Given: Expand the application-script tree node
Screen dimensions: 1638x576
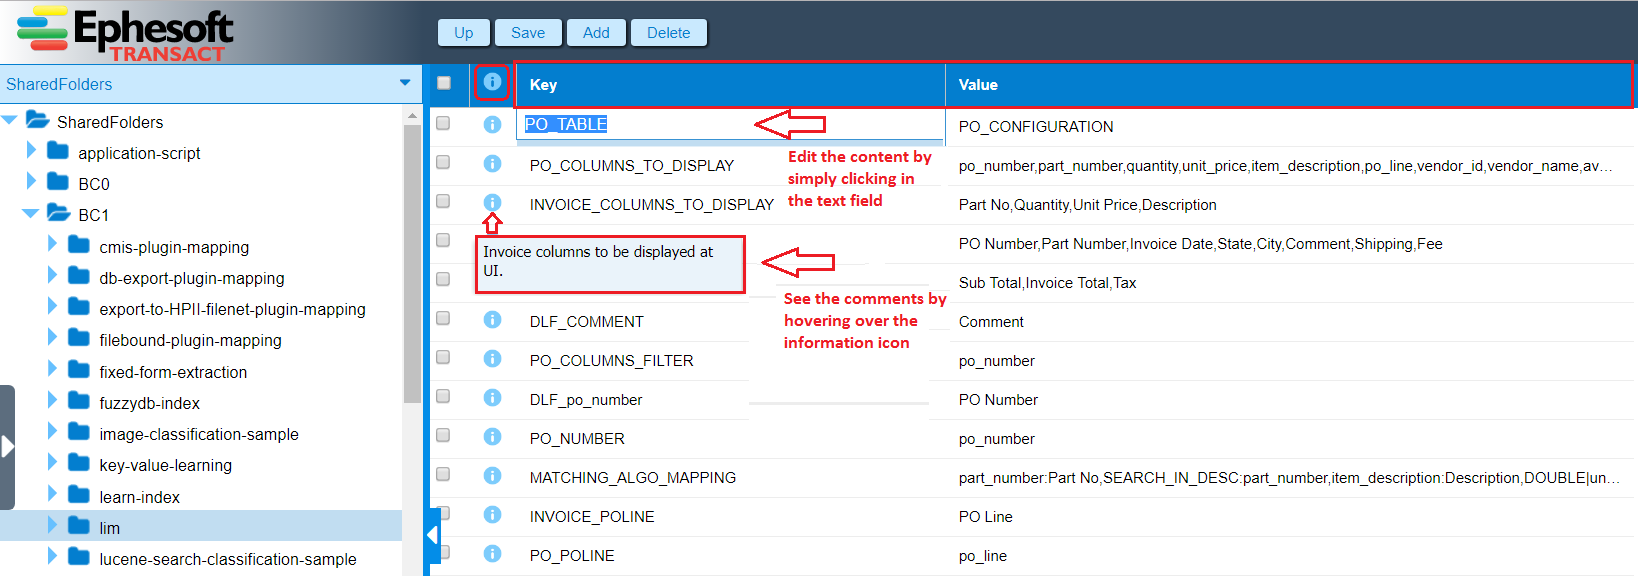Looking at the screenshot, I should point(31,150).
